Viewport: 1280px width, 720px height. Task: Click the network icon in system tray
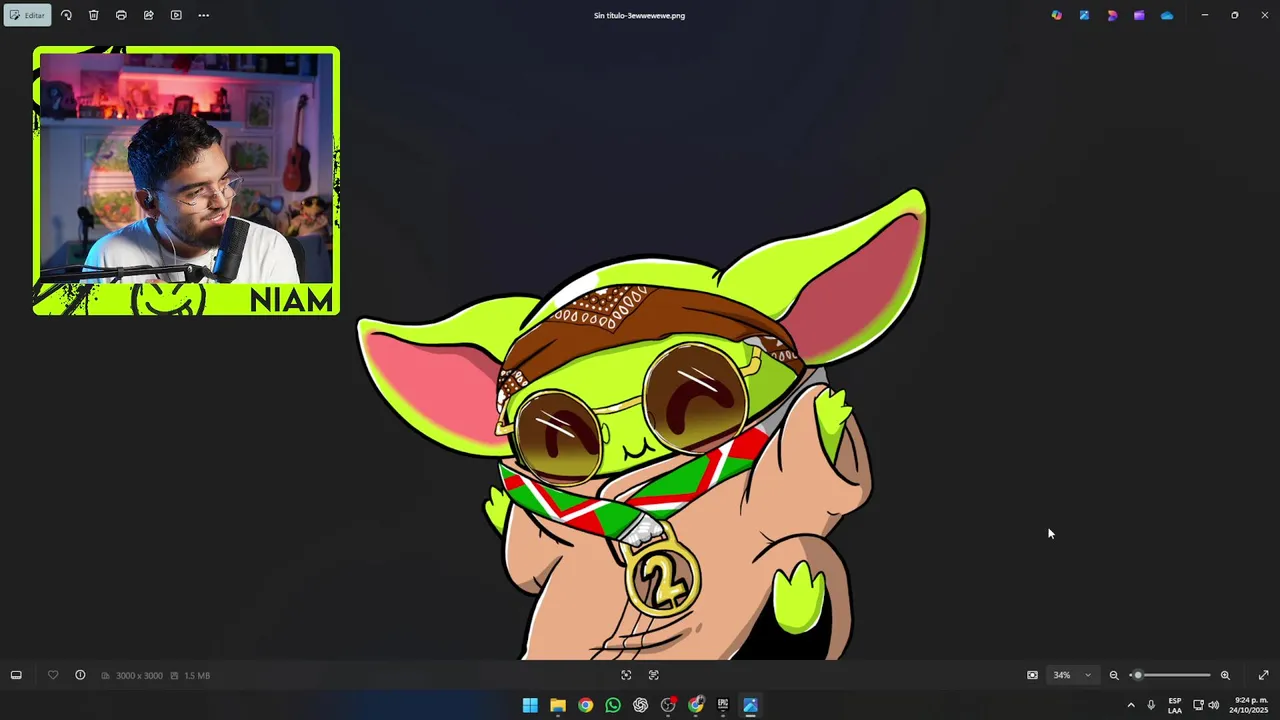click(1198, 705)
